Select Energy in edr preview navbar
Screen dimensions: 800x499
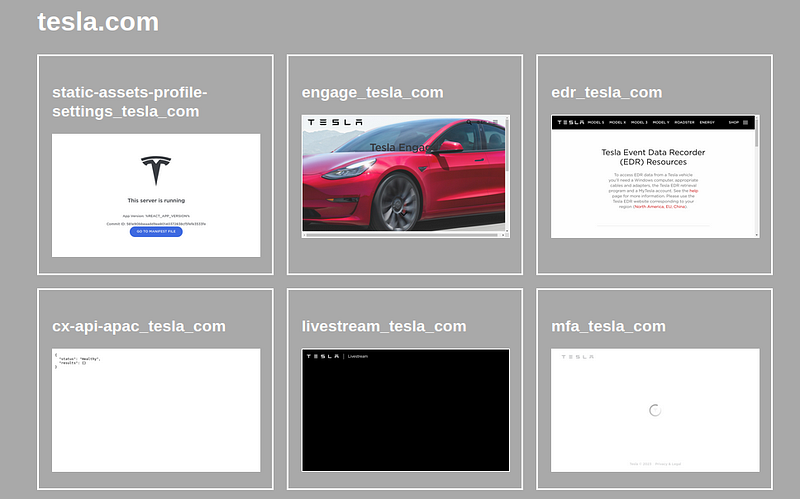(707, 122)
